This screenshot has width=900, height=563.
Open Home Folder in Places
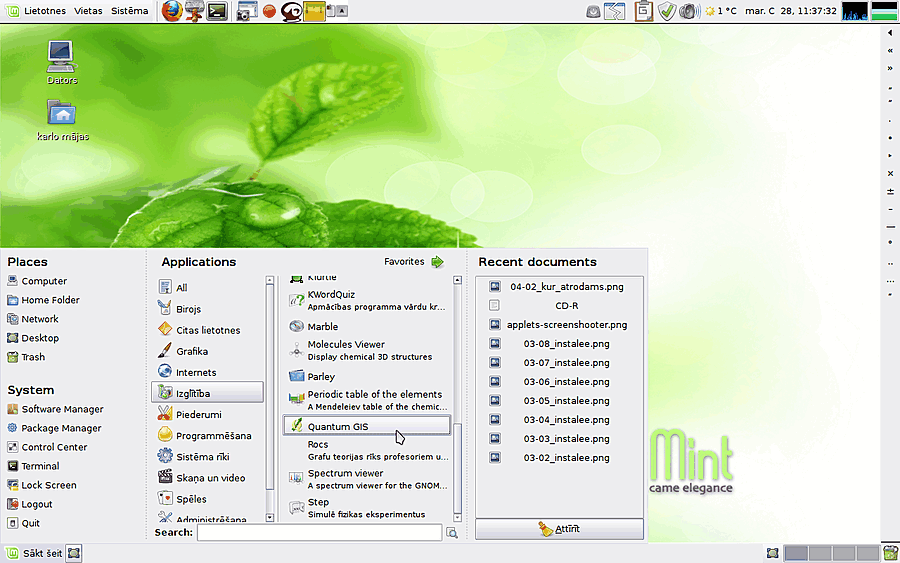(x=44, y=300)
